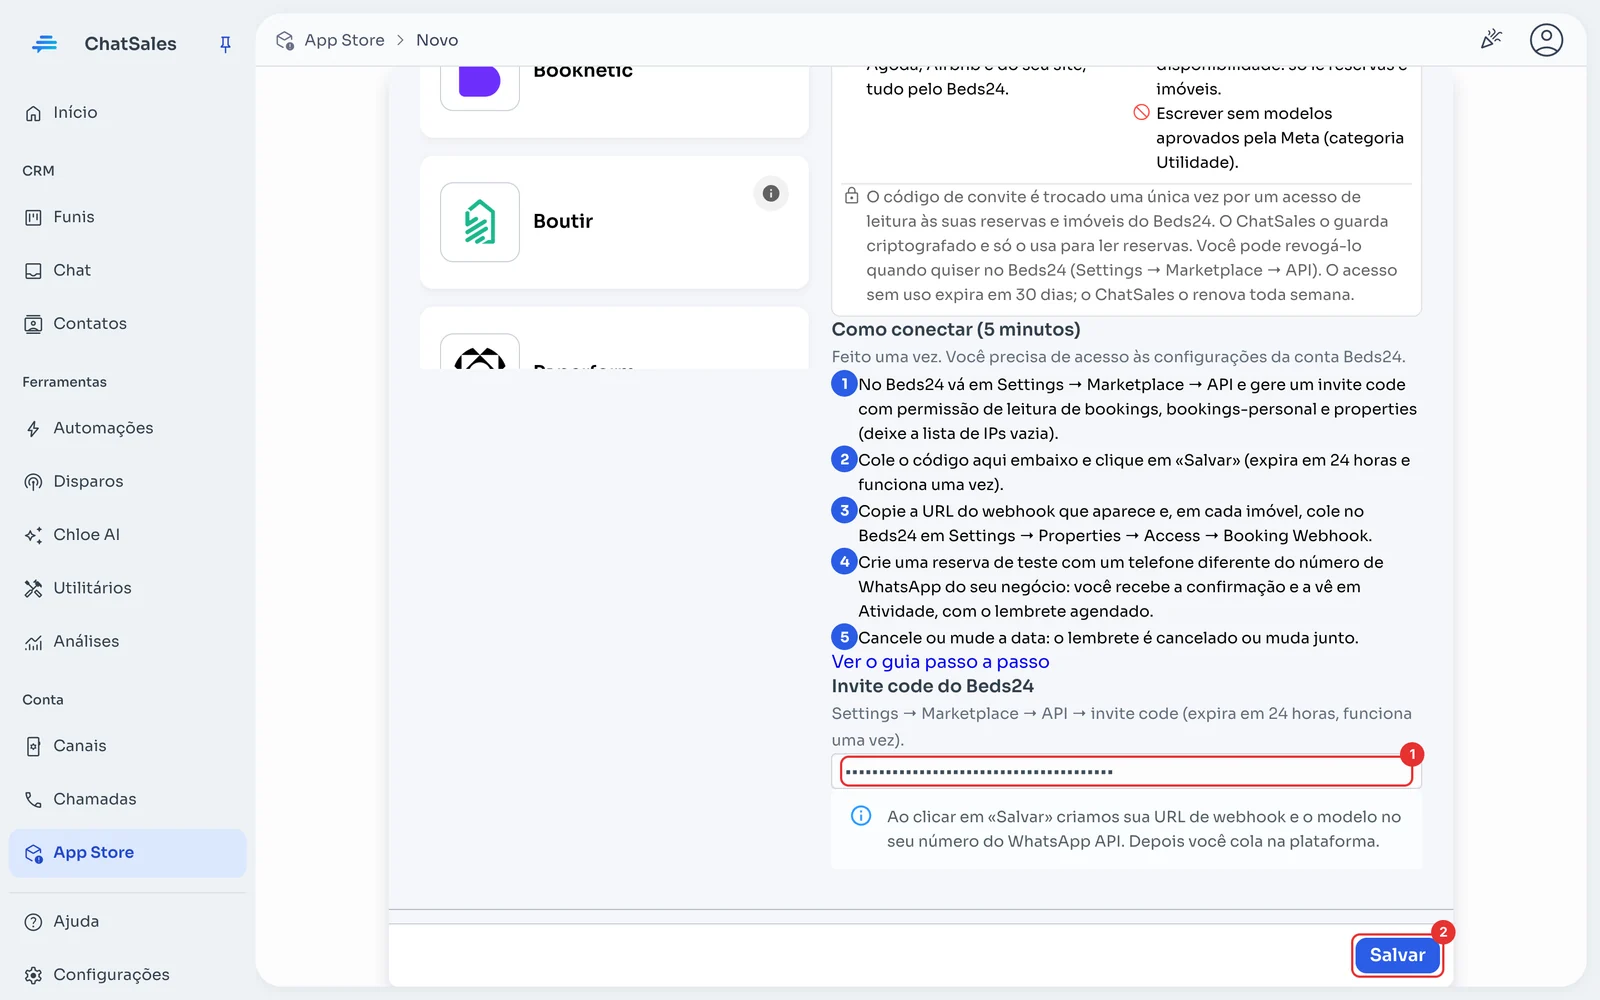Viewport: 1600px width, 1000px height.
Task: Open Análises in the sidebar
Action: coord(127,641)
